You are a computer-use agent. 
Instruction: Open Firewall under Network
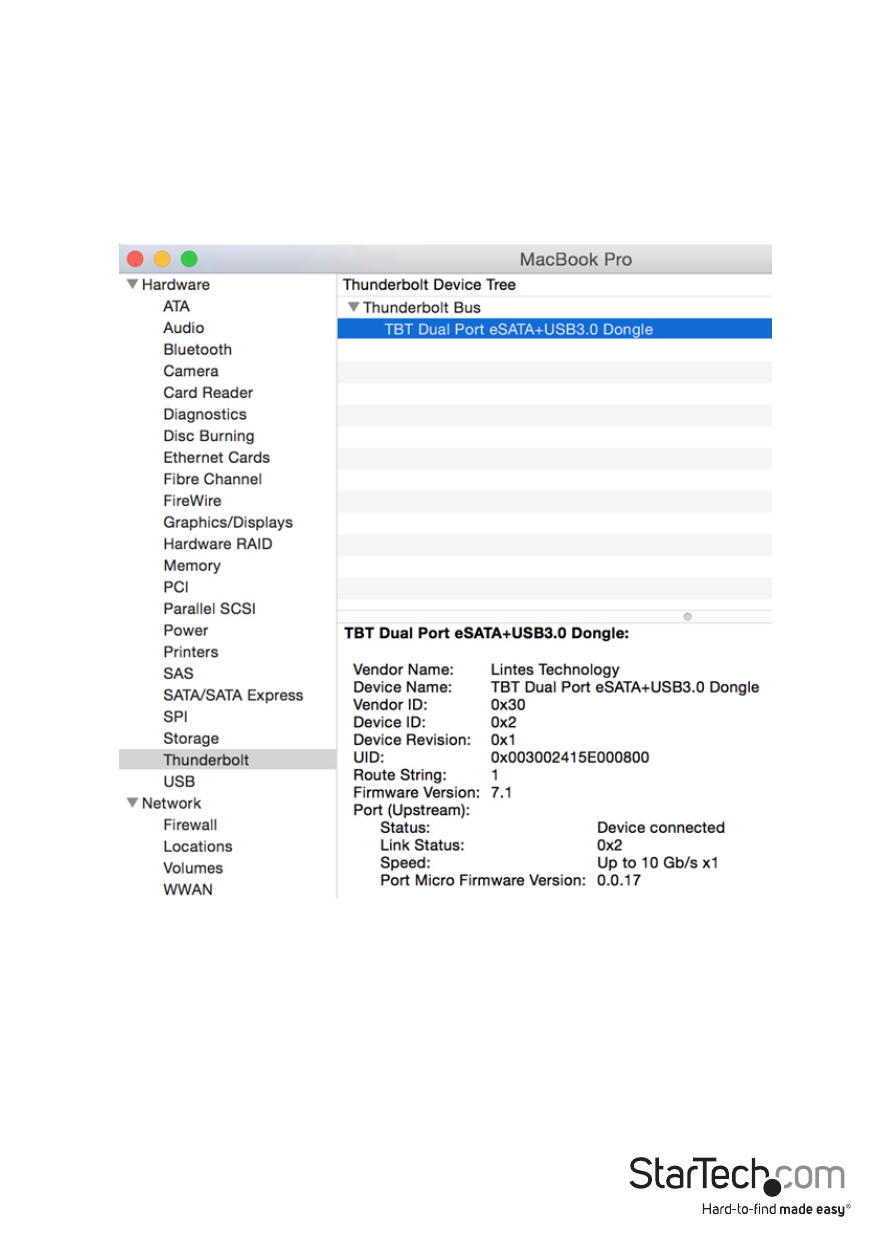(190, 825)
